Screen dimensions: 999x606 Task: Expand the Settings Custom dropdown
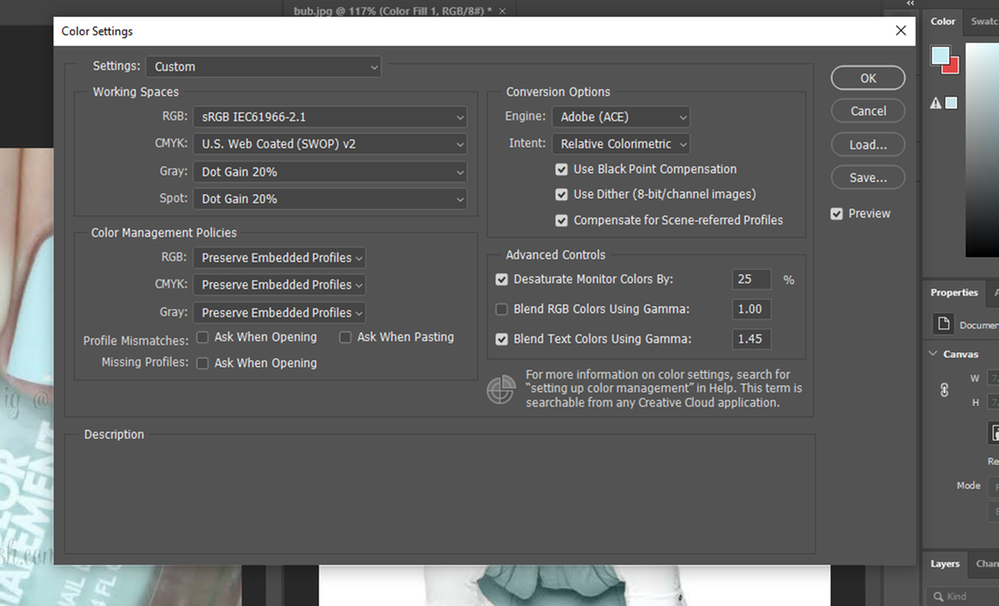[263, 67]
